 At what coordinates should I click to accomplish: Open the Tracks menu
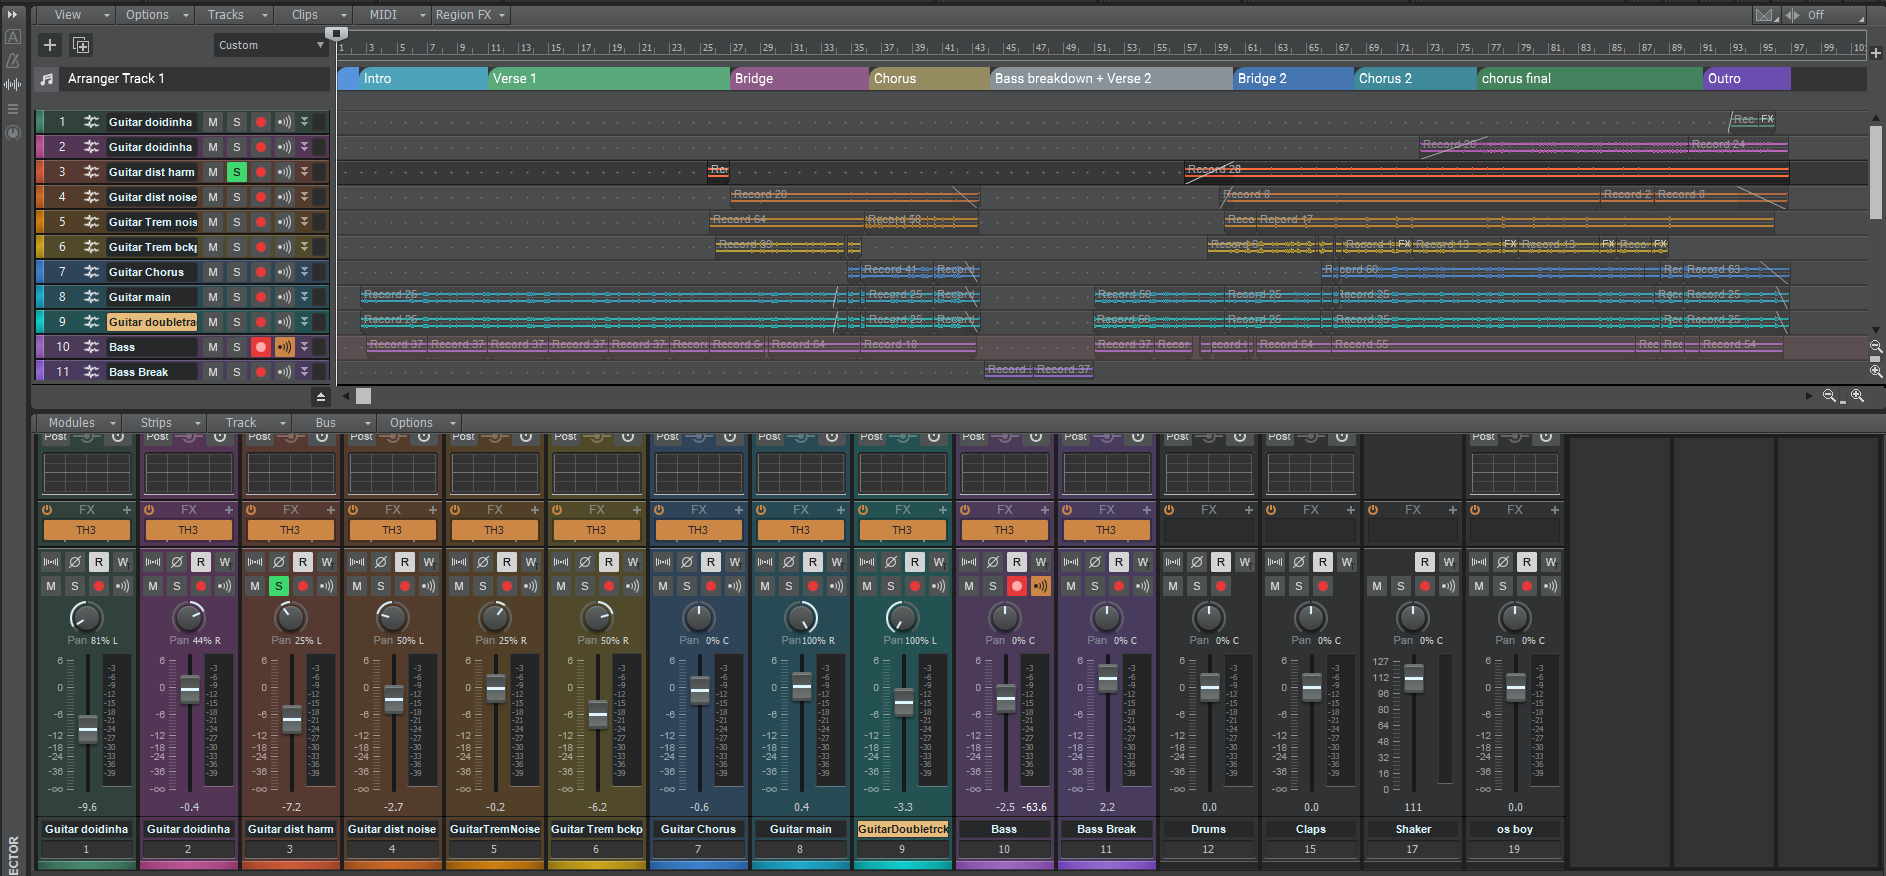pyautogui.click(x=235, y=15)
